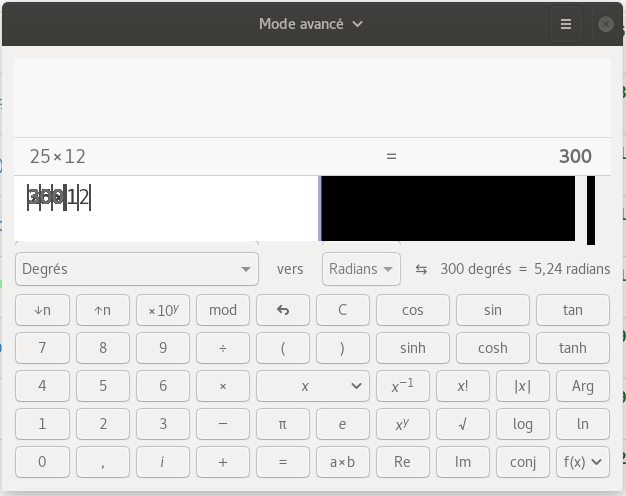This screenshot has height=496, width=626.
Task: Click the superscript ↑n button
Action: click(x=103, y=310)
